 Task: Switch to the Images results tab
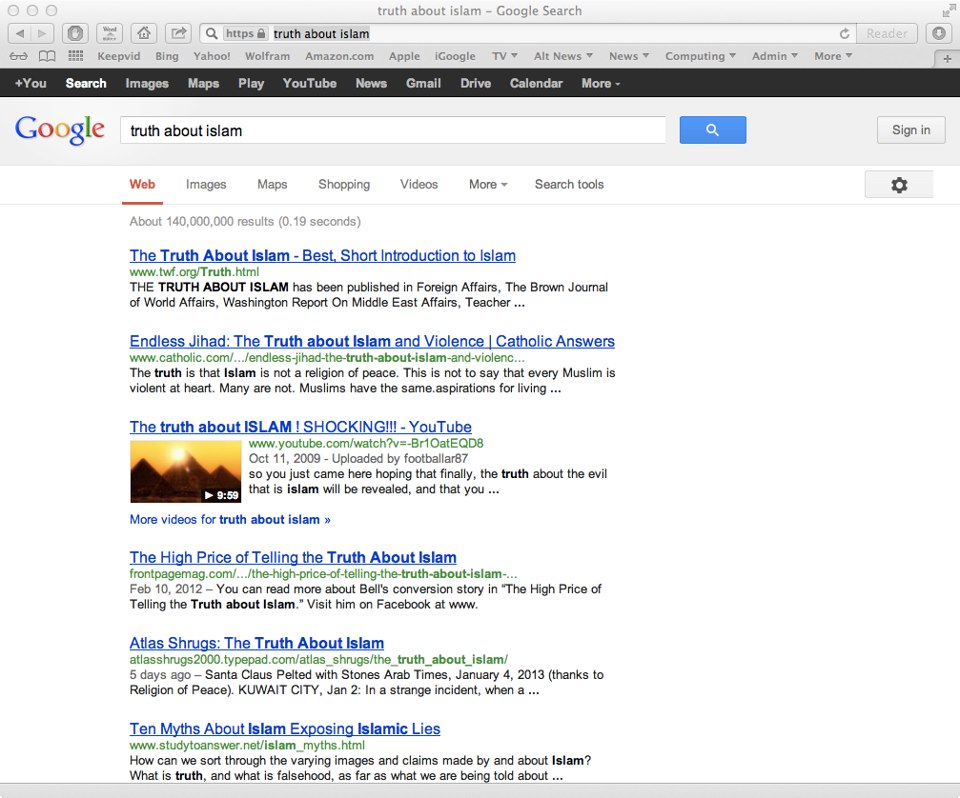(206, 184)
